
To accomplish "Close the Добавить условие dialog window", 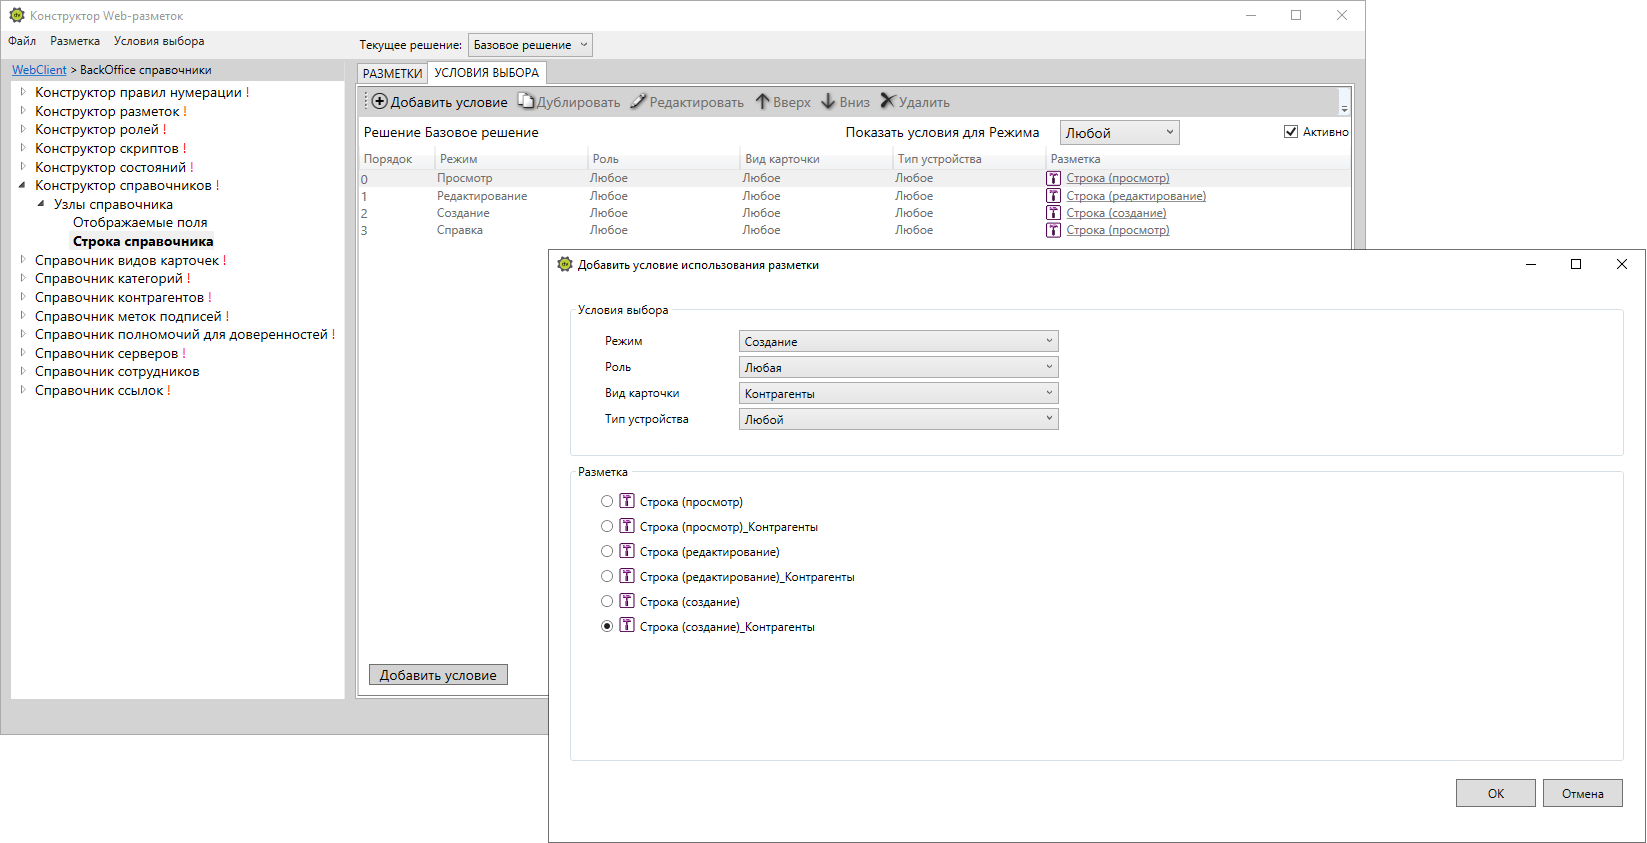I will pos(1622,264).
